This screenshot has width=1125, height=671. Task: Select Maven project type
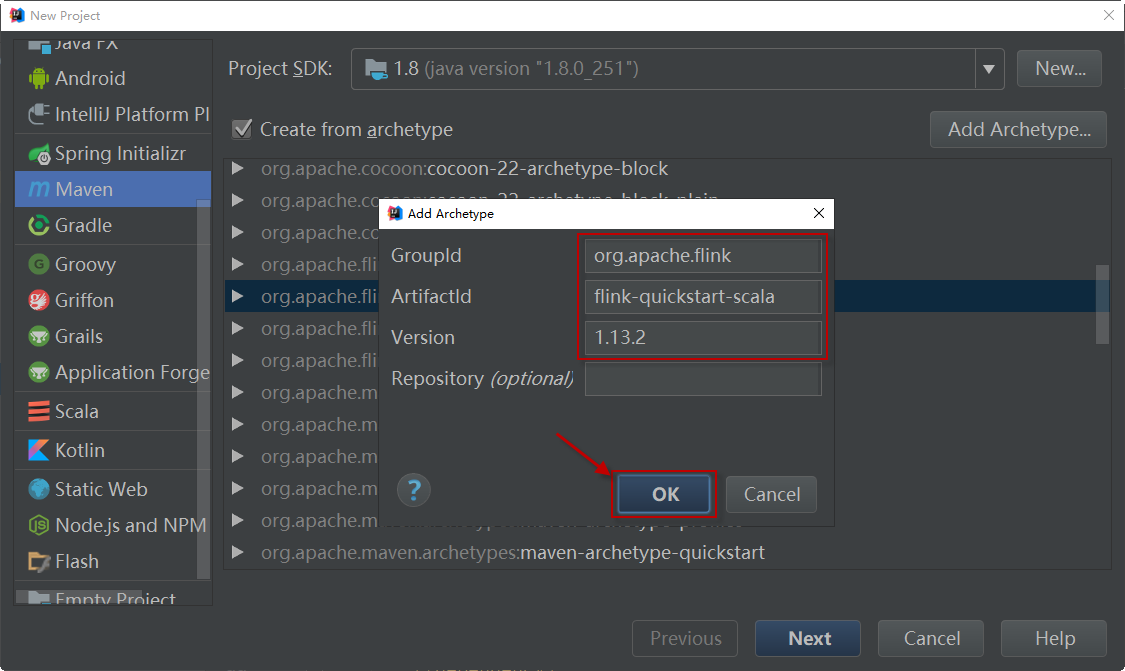pyautogui.click(x=113, y=189)
